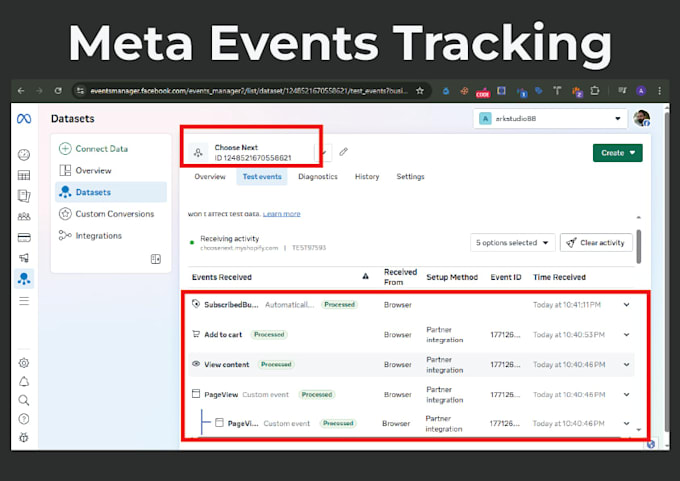
Task: Open the arkstudio88 business account dropdown
Action: 550,118
